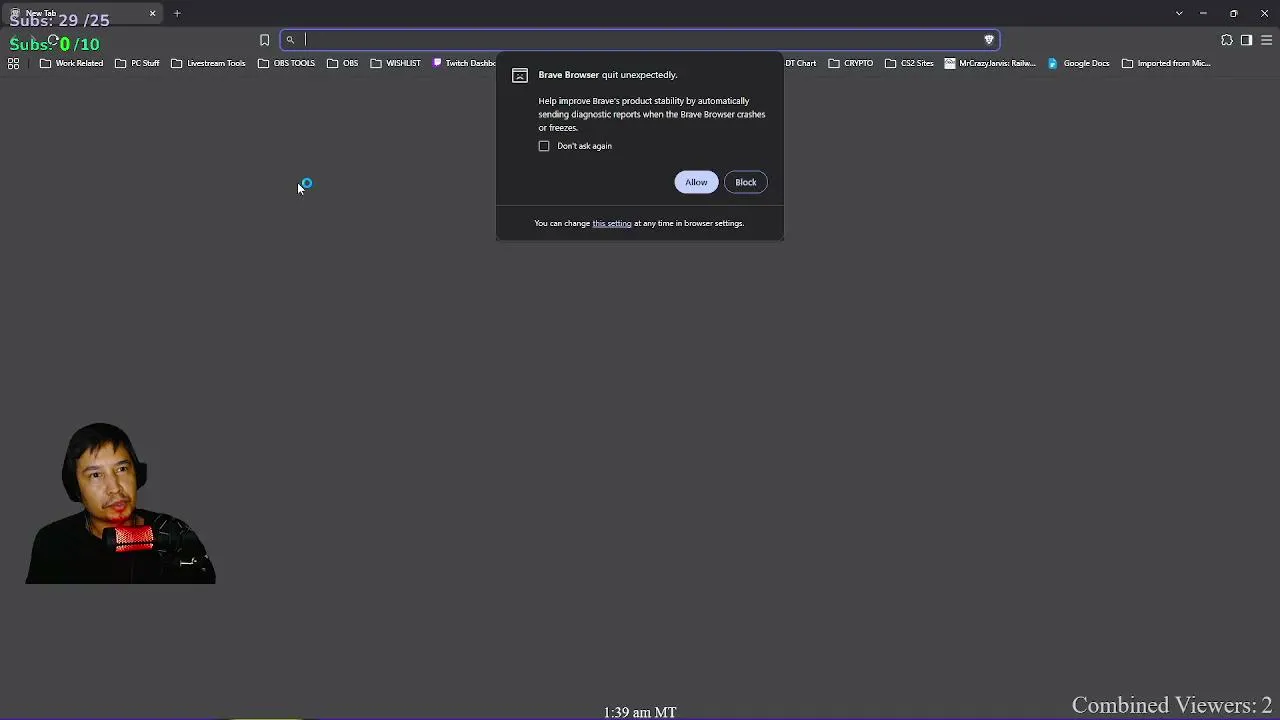The height and width of the screenshot is (720, 1280).
Task: Open the CRYPTO bookmarks folder
Action: coord(851,63)
